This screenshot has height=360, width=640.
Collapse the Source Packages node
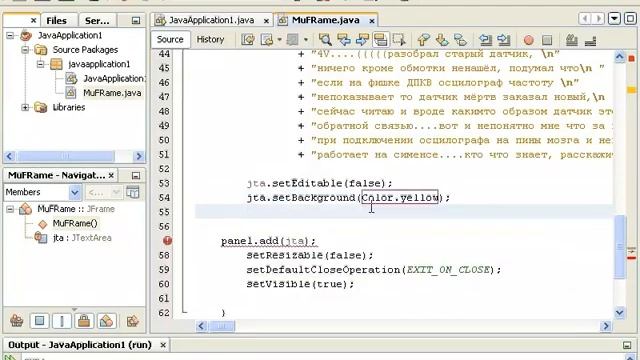coord(25,50)
